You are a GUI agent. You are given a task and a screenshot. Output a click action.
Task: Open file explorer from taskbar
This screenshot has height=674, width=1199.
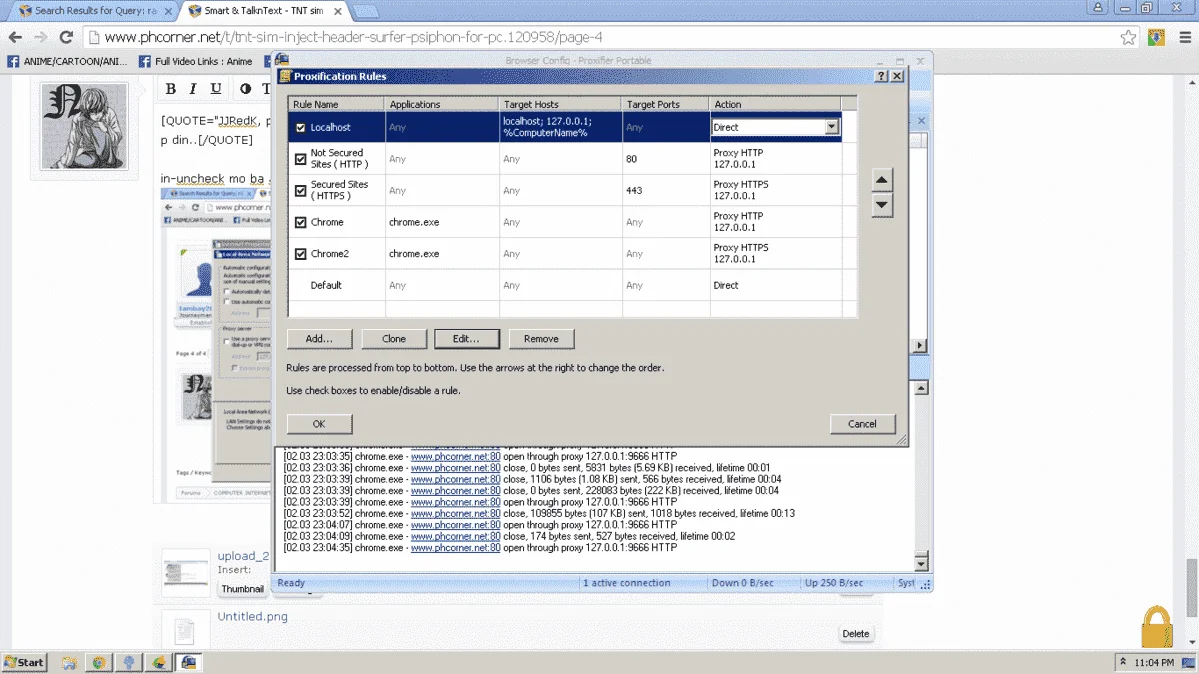pos(69,663)
